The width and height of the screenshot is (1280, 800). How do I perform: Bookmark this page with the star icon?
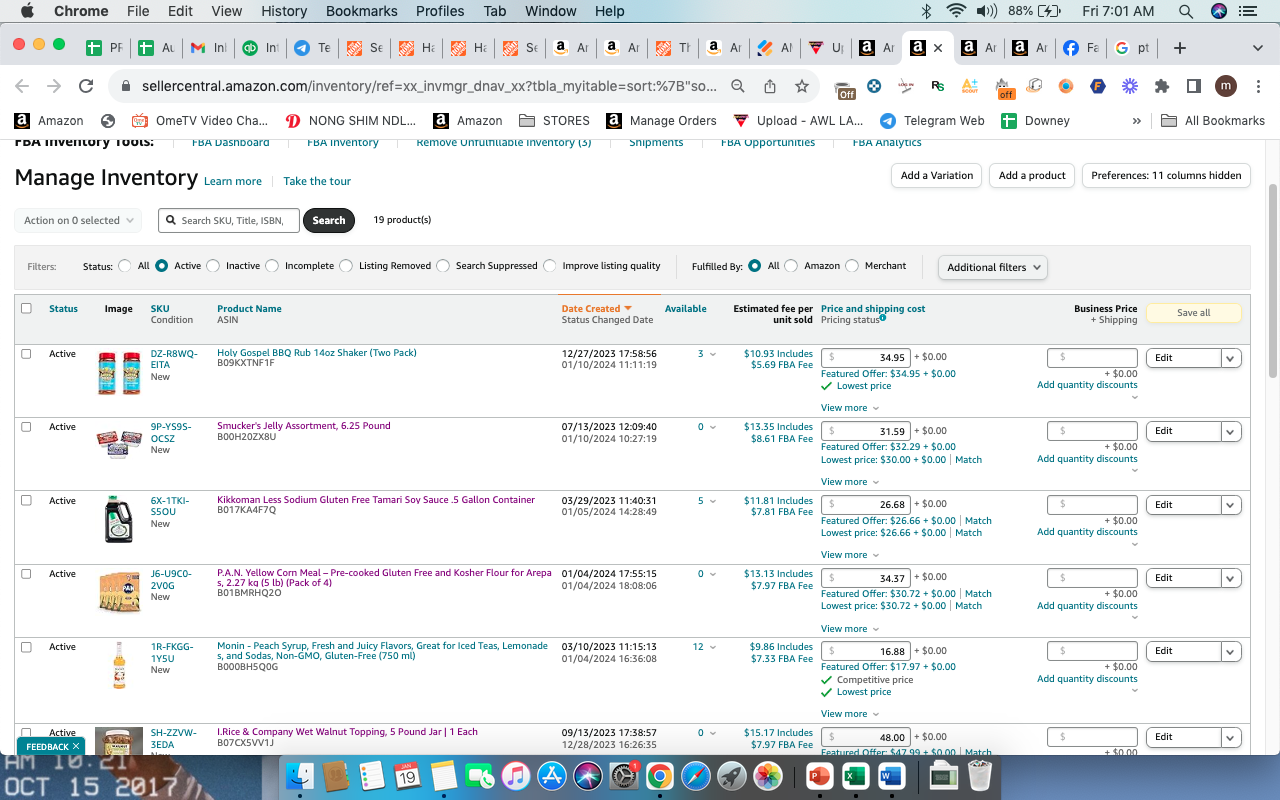point(801,86)
